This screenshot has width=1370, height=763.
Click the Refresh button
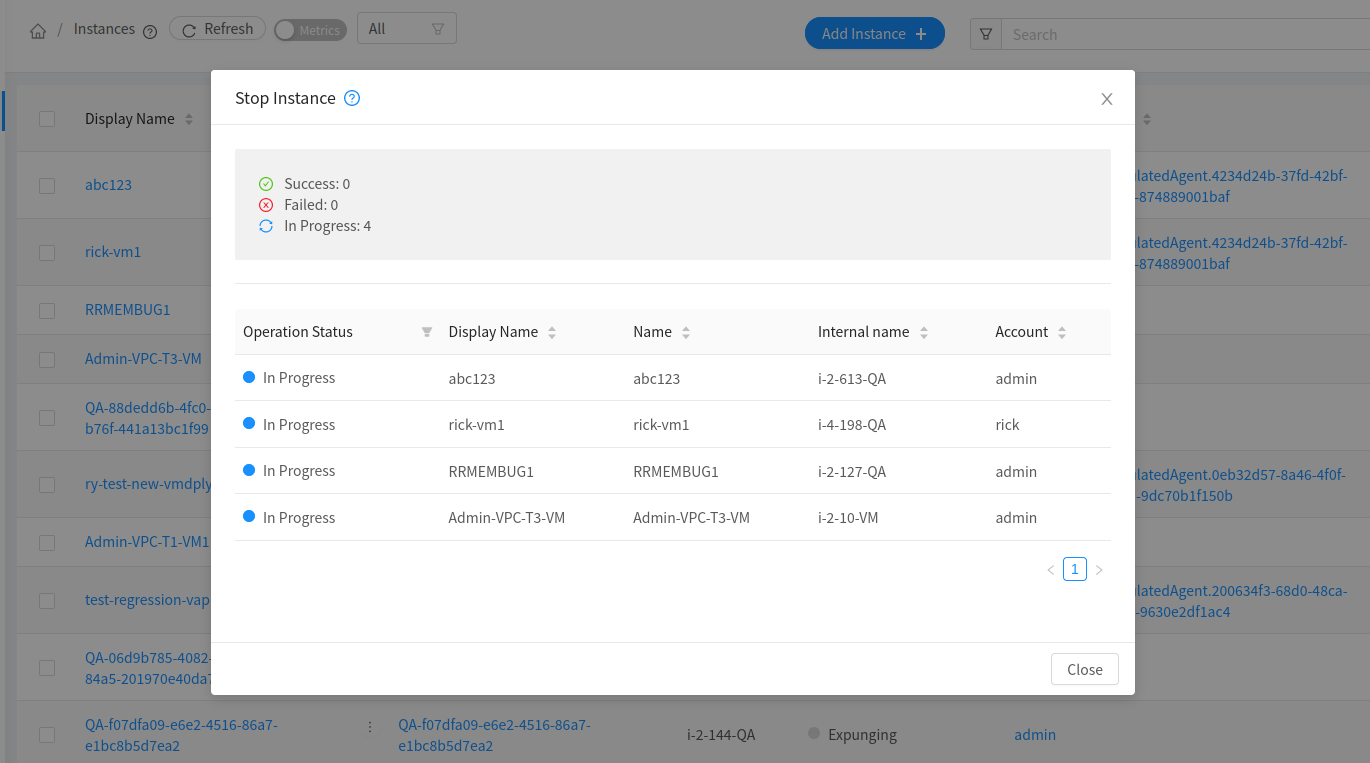tap(218, 29)
